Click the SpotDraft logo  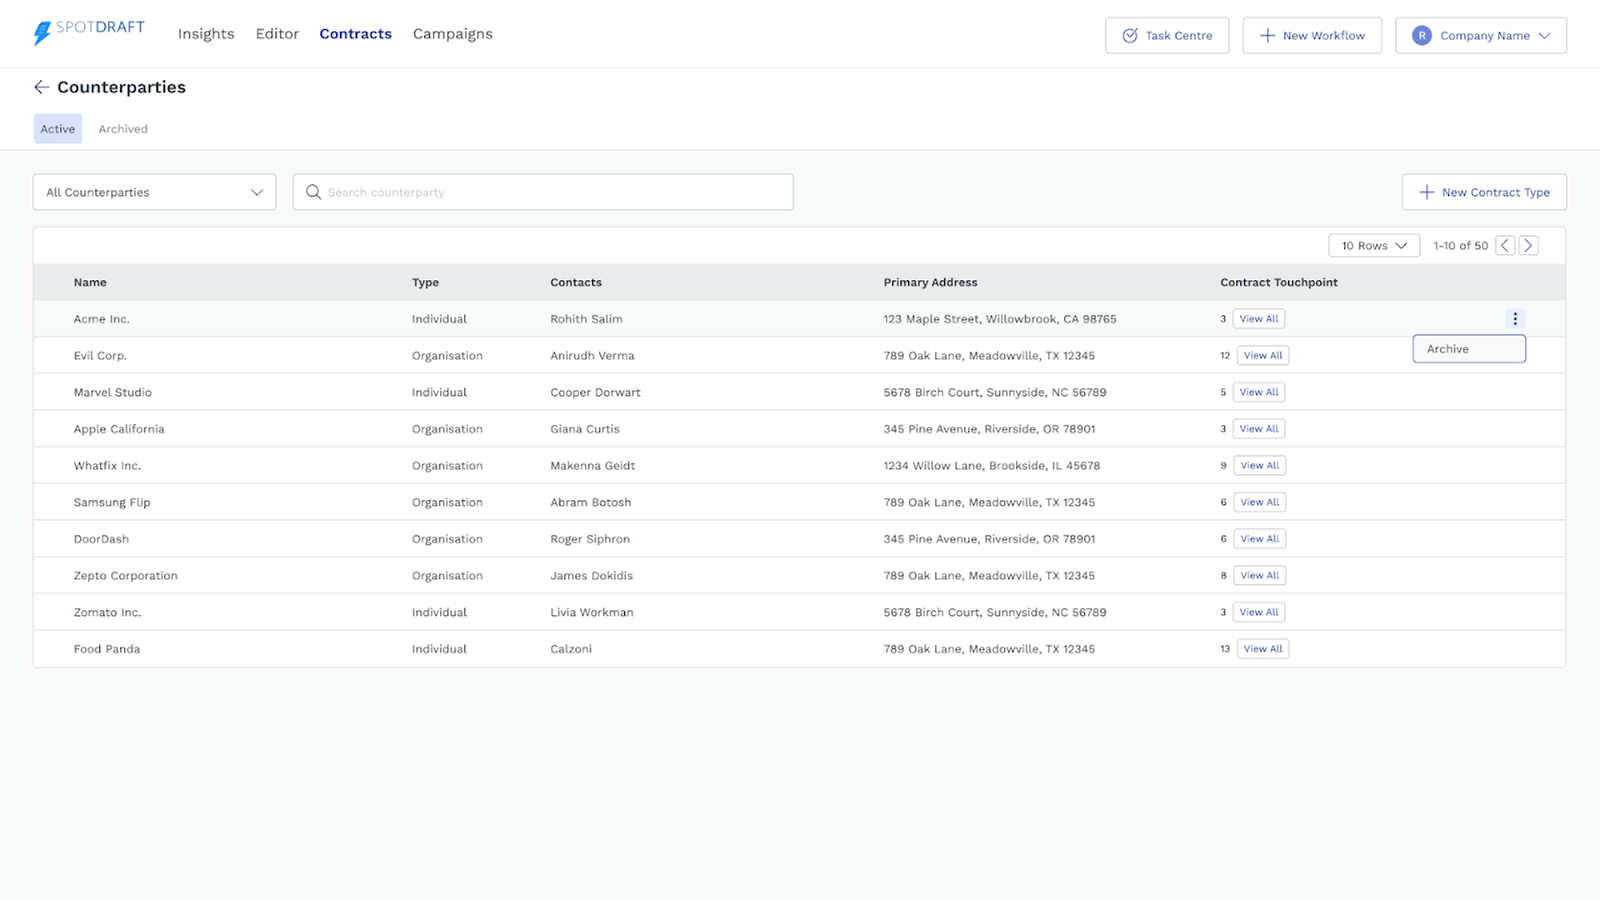pyautogui.click(x=89, y=33)
